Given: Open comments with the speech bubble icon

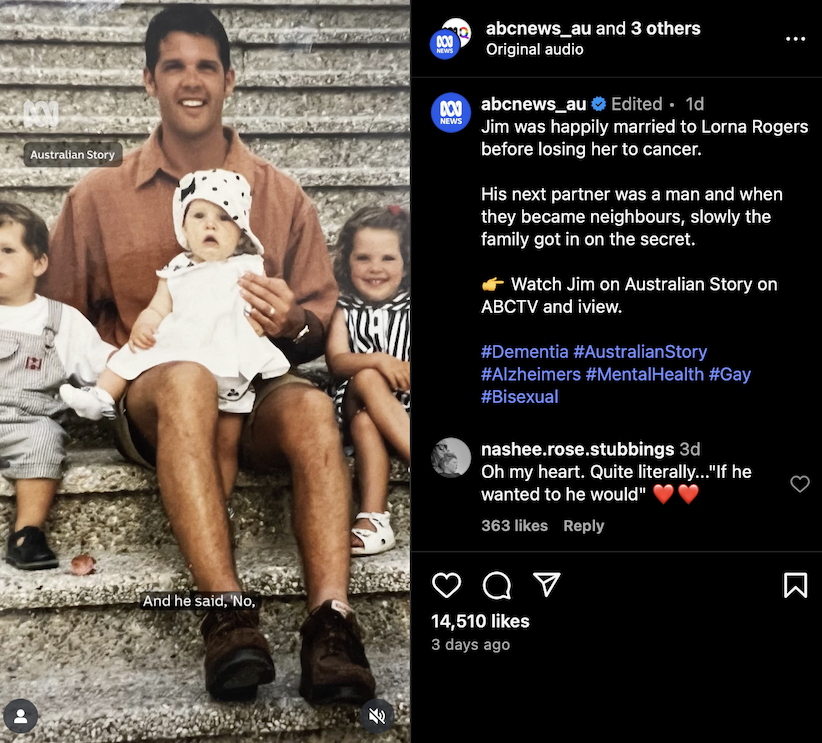Looking at the screenshot, I should tap(496, 585).
